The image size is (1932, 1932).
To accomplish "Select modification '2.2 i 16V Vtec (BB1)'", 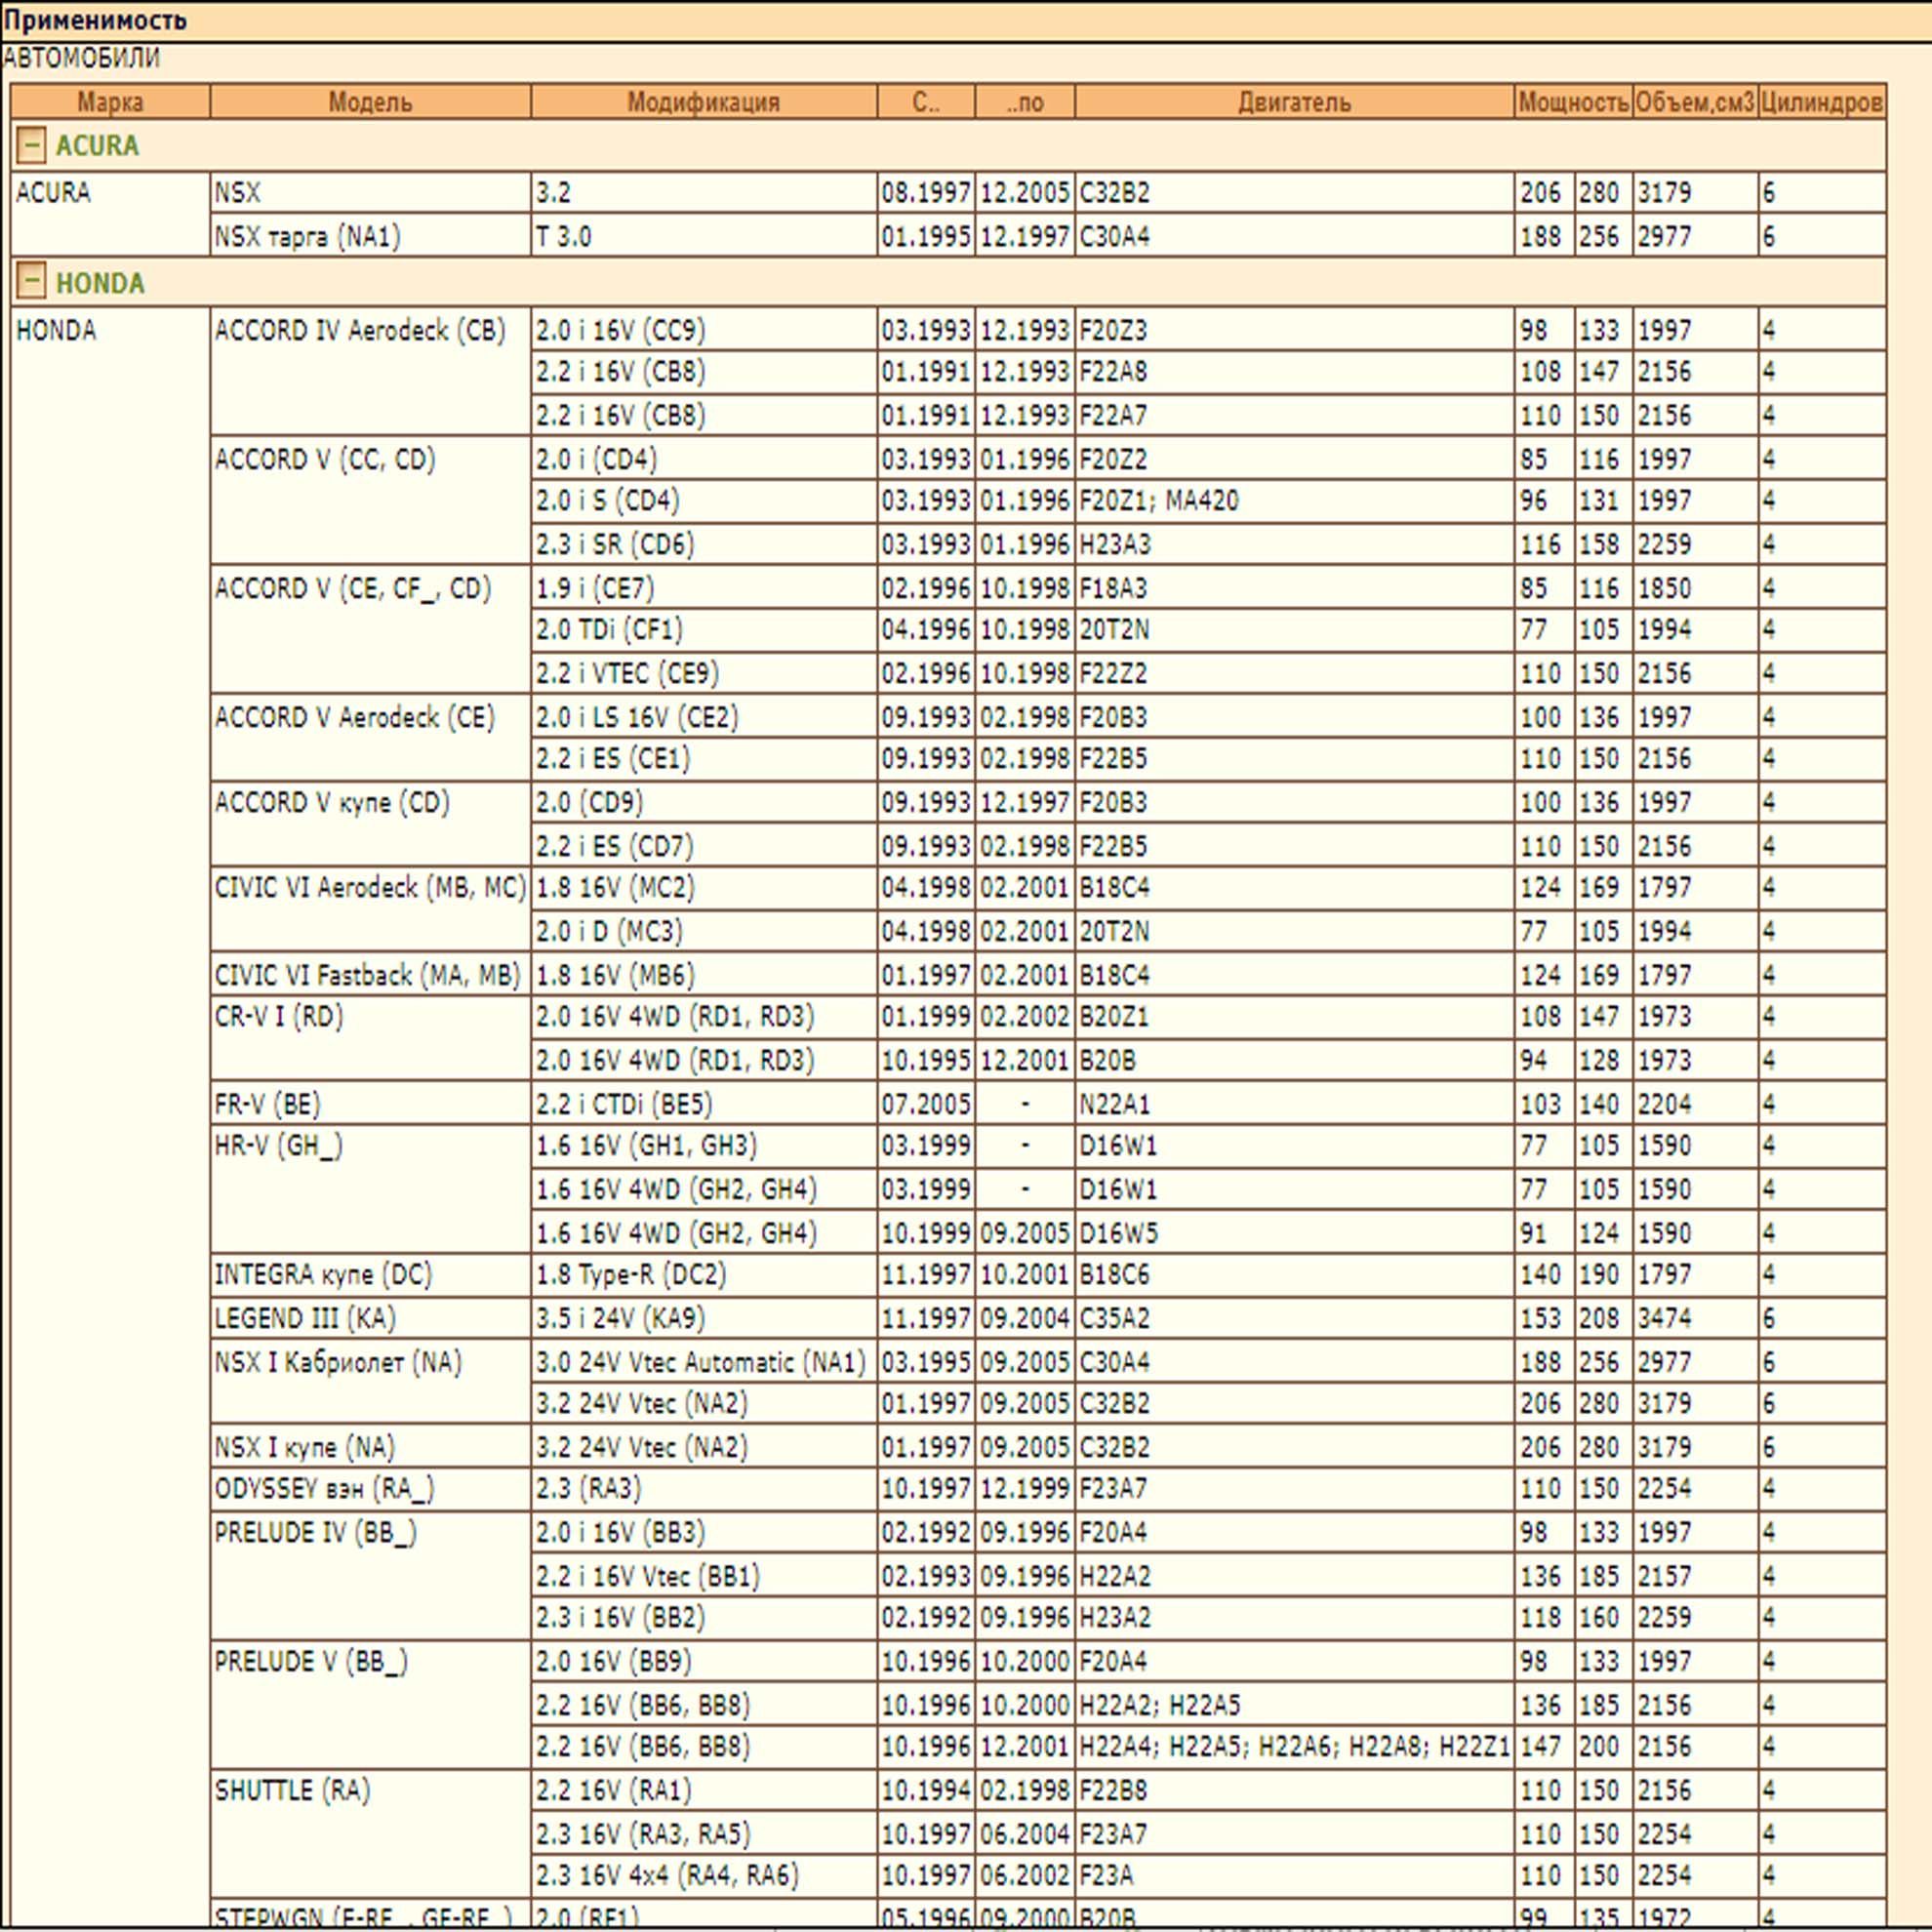I will tap(703, 1576).
